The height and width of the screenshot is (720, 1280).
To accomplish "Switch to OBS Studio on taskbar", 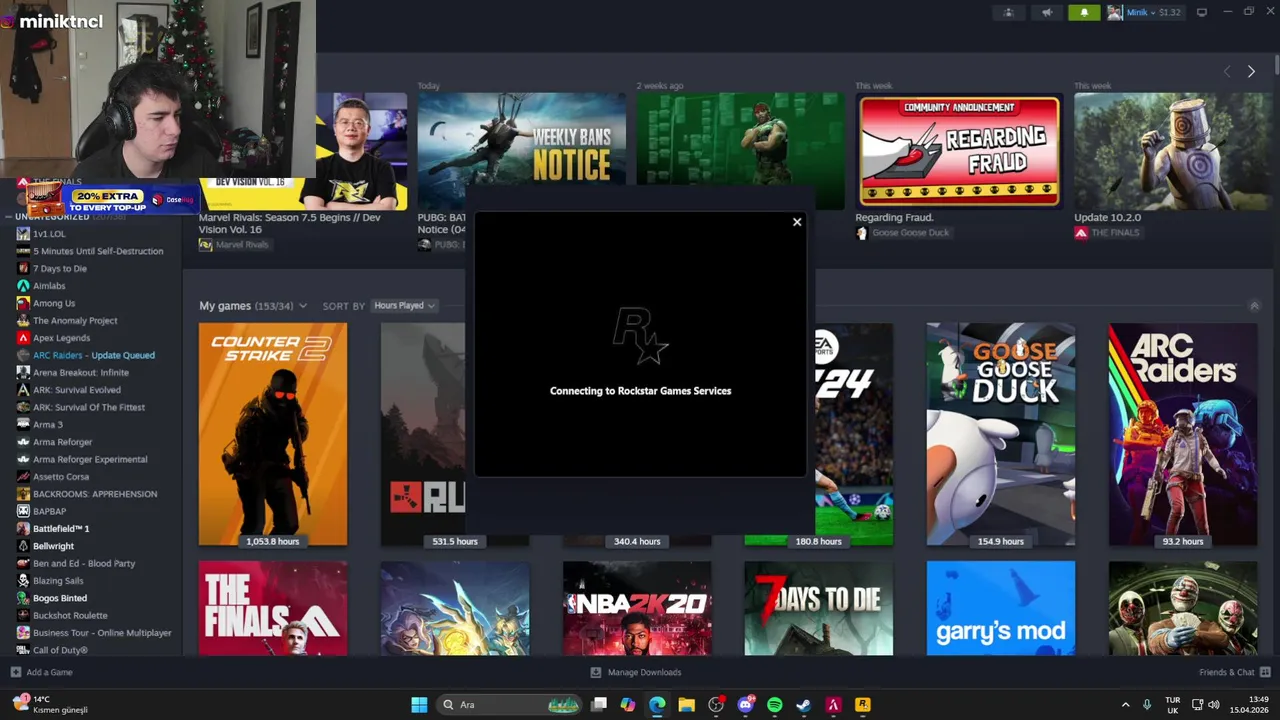I will pyautogui.click(x=716, y=705).
